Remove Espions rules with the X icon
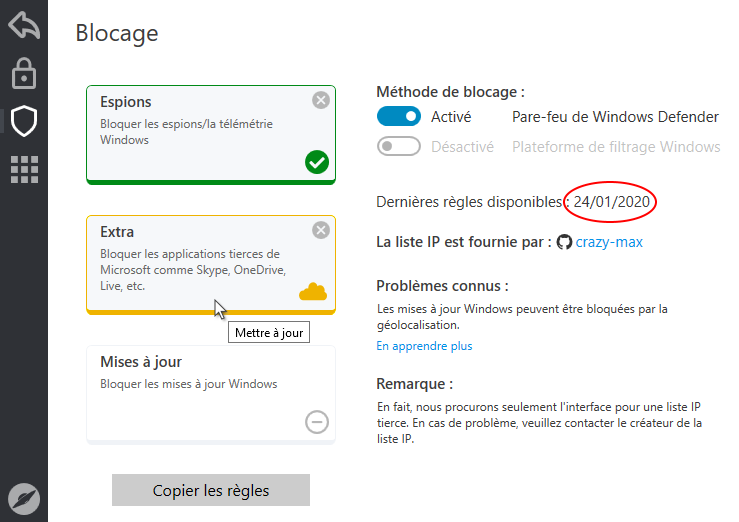The height and width of the screenshot is (522, 739). tap(320, 100)
